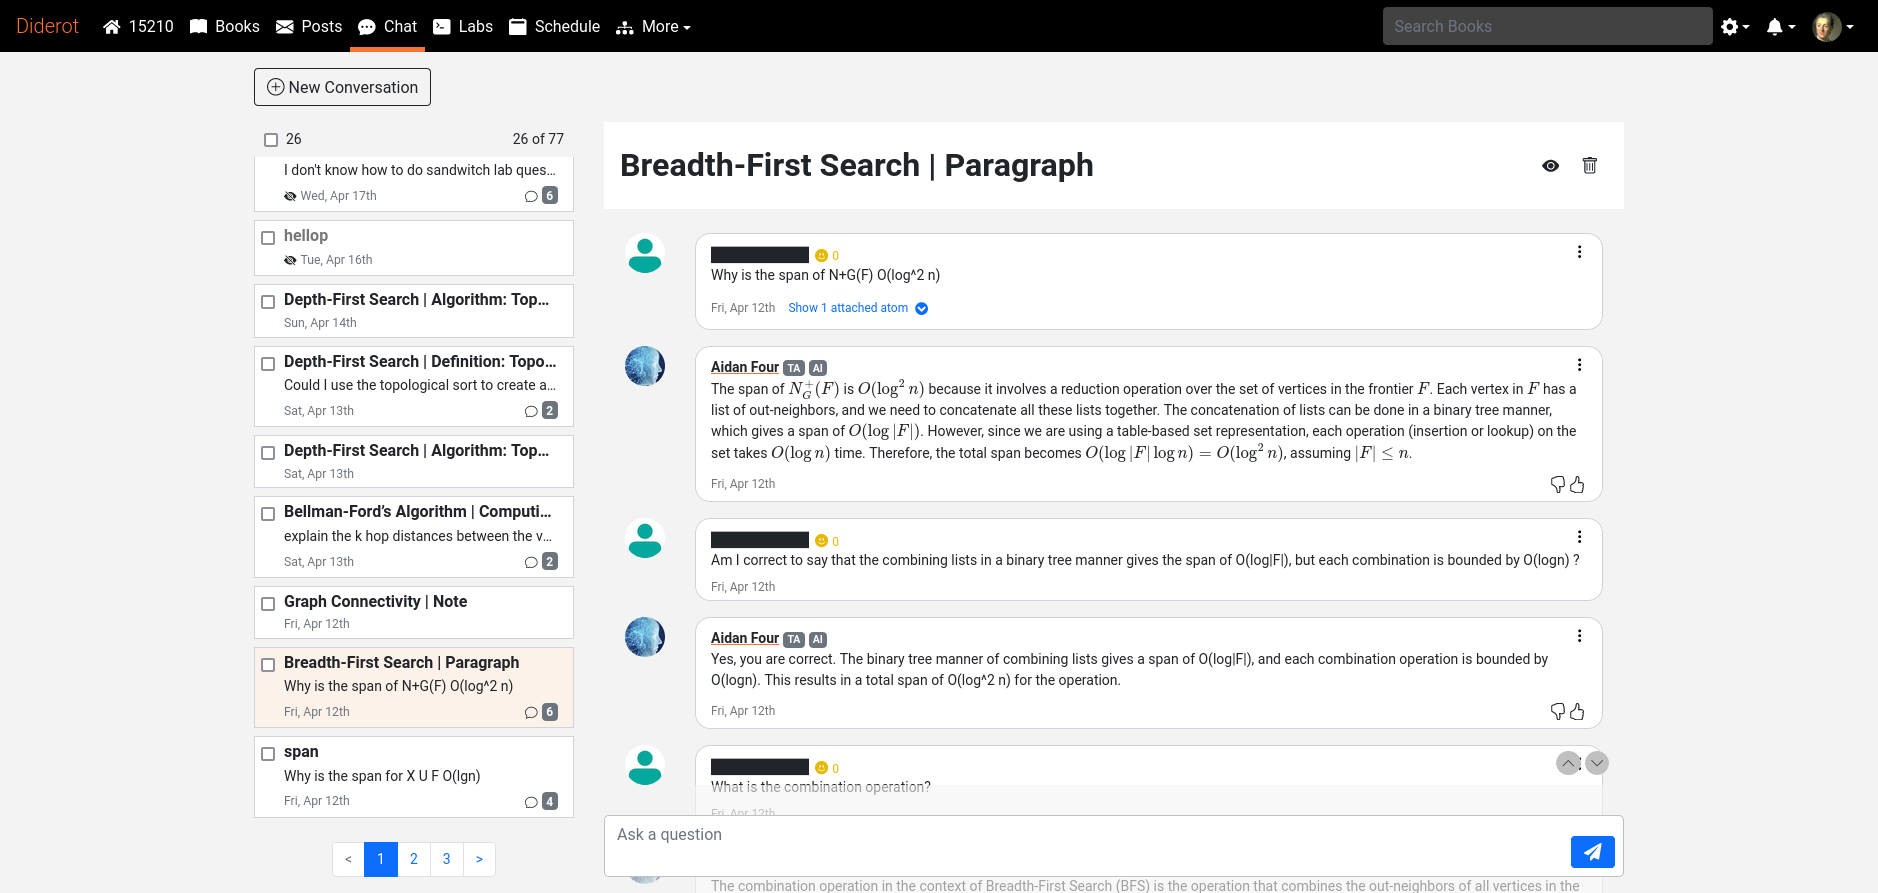Thumbs down Aidan Four's second answer
The image size is (1878, 893).
pyautogui.click(x=1557, y=711)
